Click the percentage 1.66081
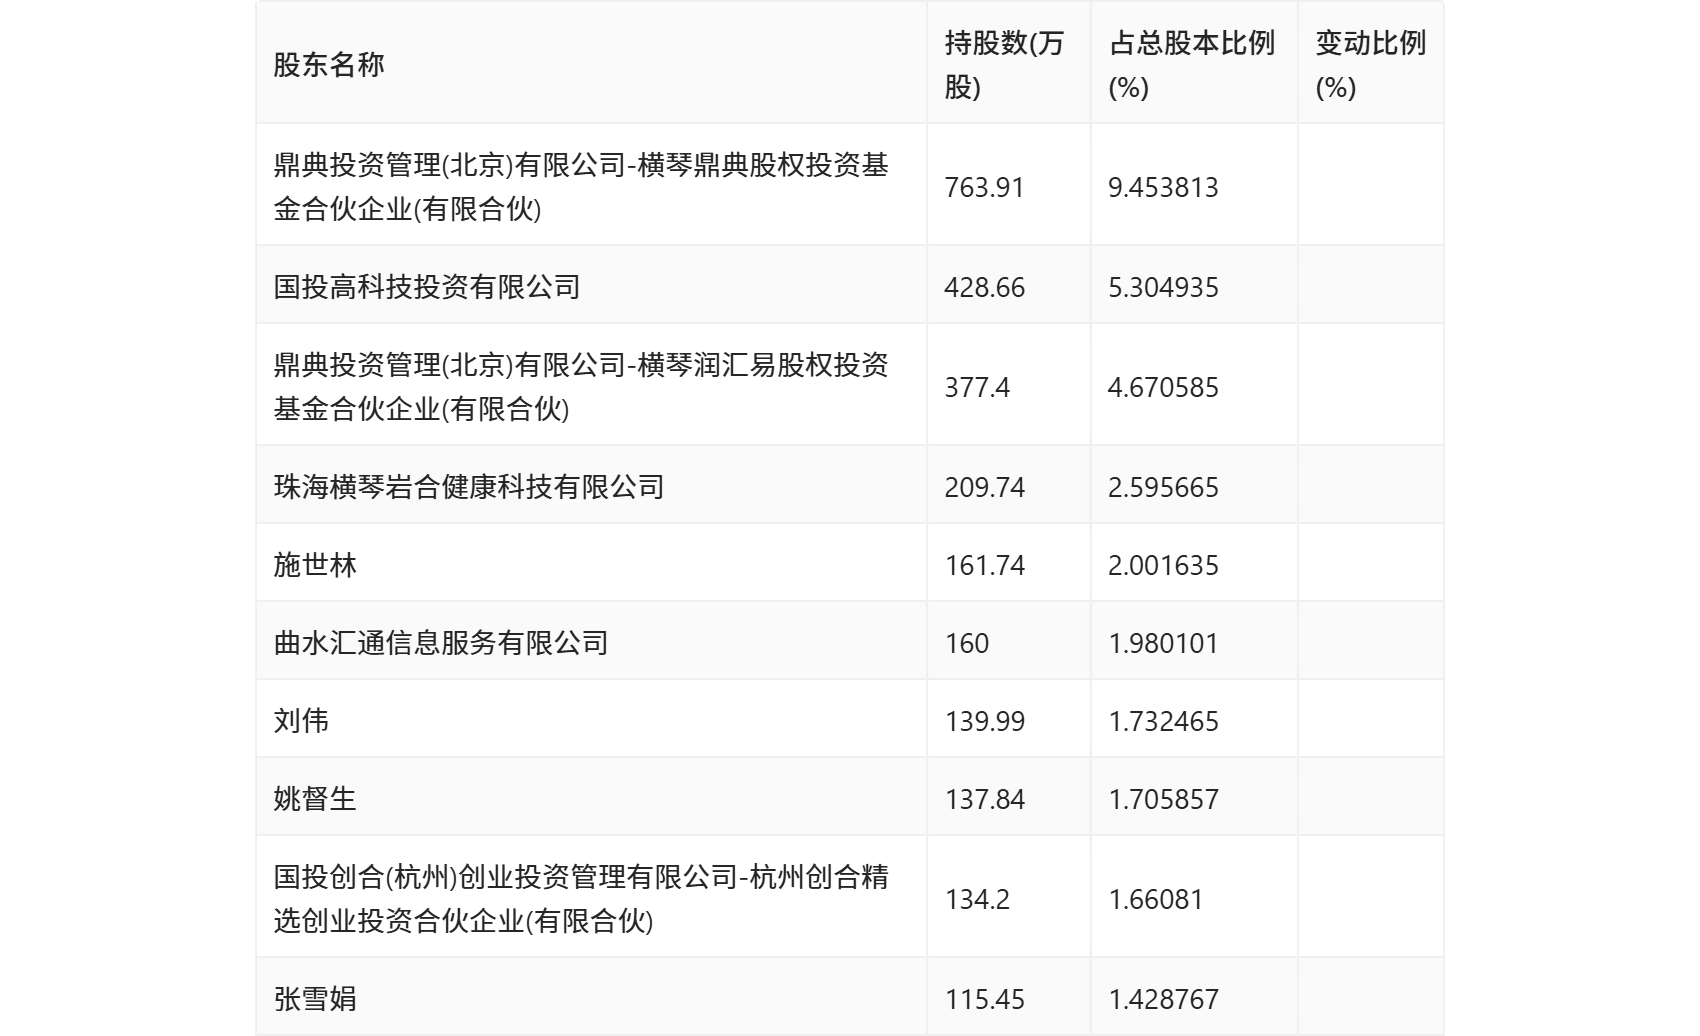The width and height of the screenshot is (1700, 1036). pos(1156,899)
